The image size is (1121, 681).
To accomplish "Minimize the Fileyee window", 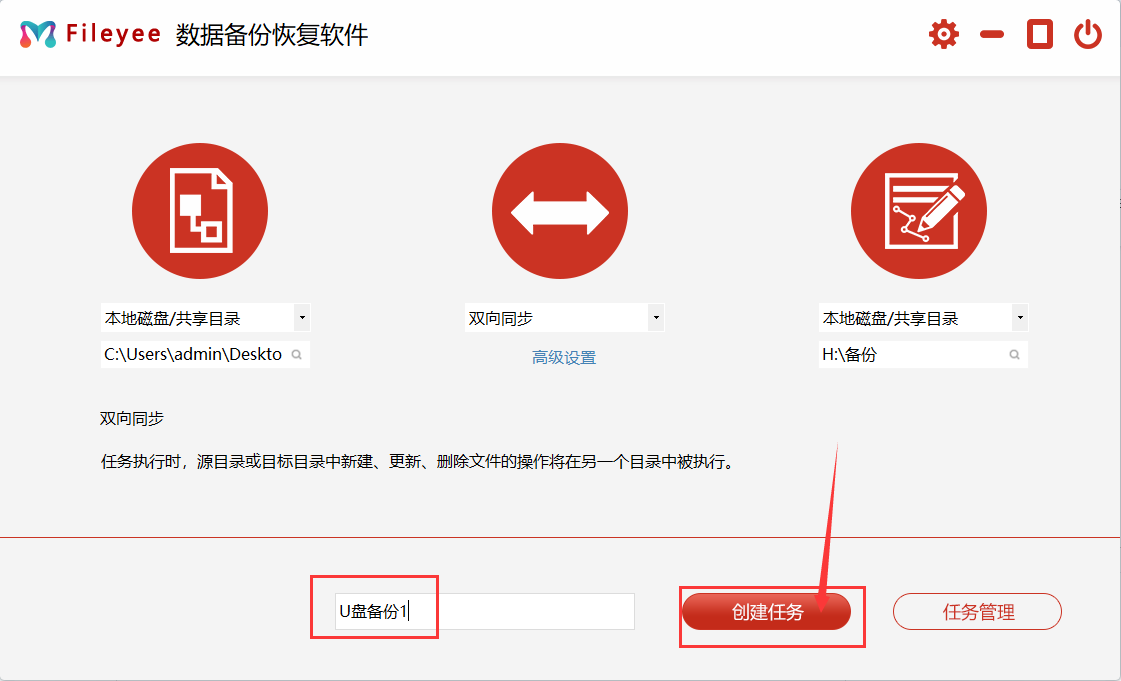I will coord(991,35).
